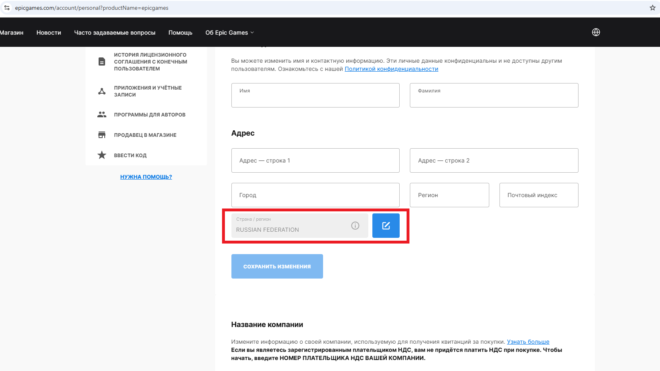Expand the Об Epic Games dropdown
Screen dimensions: 660x371
tap(229, 32)
